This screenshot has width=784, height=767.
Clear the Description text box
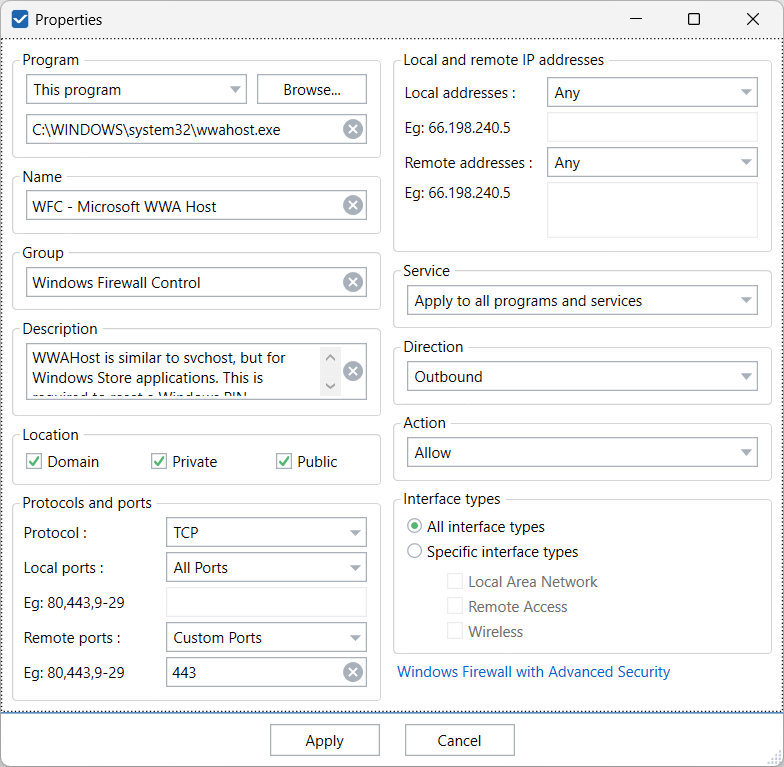[x=353, y=371]
